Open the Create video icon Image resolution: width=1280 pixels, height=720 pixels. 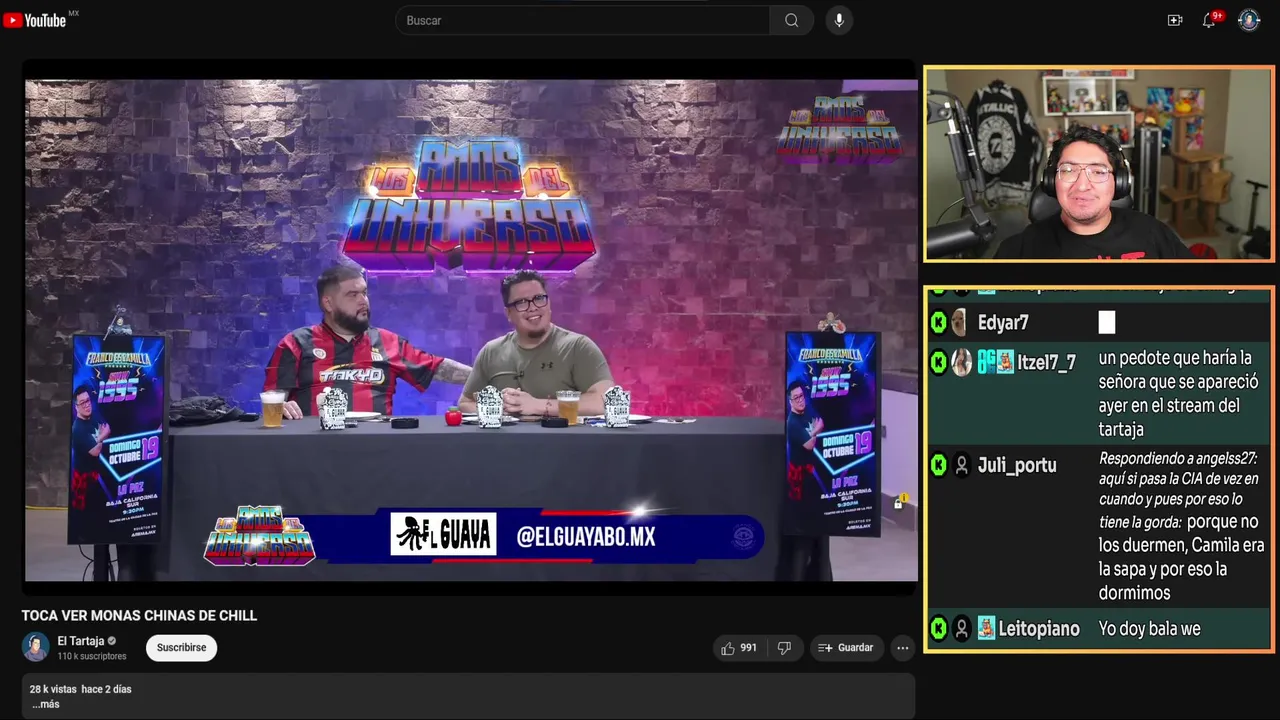(x=1175, y=20)
